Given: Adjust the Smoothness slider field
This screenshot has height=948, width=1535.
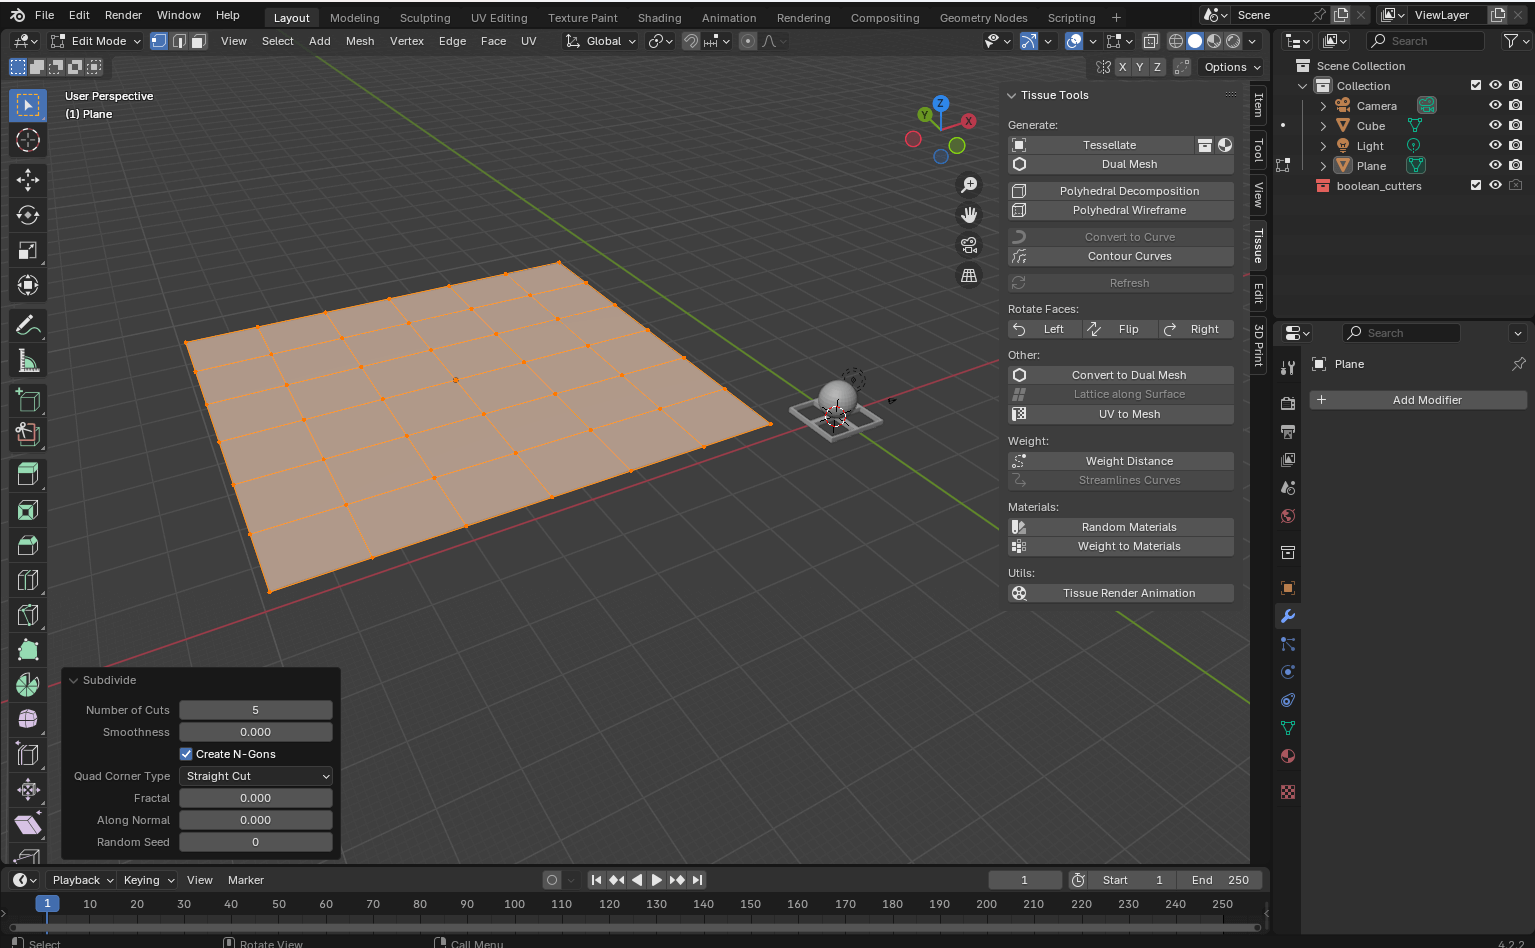Looking at the screenshot, I should click(x=256, y=732).
